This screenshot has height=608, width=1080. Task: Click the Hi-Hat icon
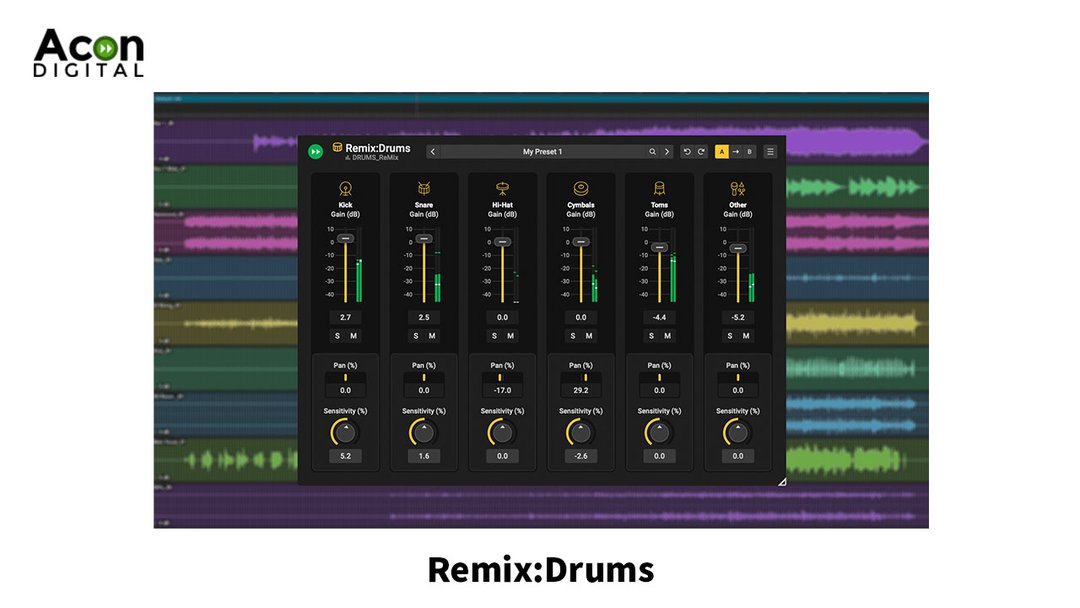[502, 187]
